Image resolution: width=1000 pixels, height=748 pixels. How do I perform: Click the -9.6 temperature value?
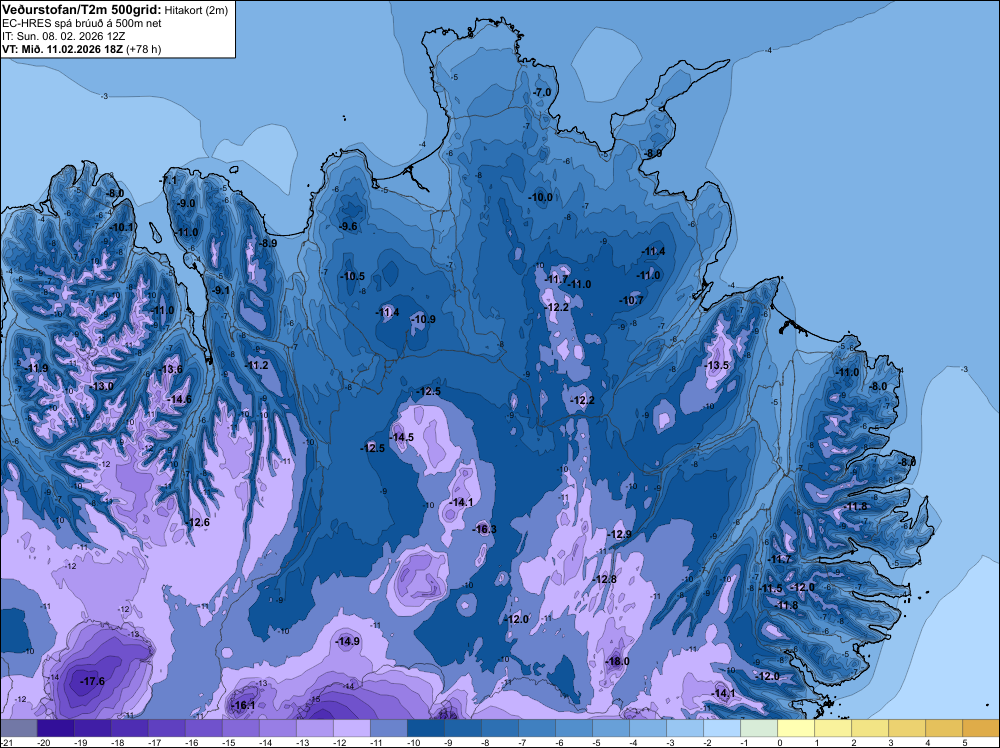coord(348,226)
